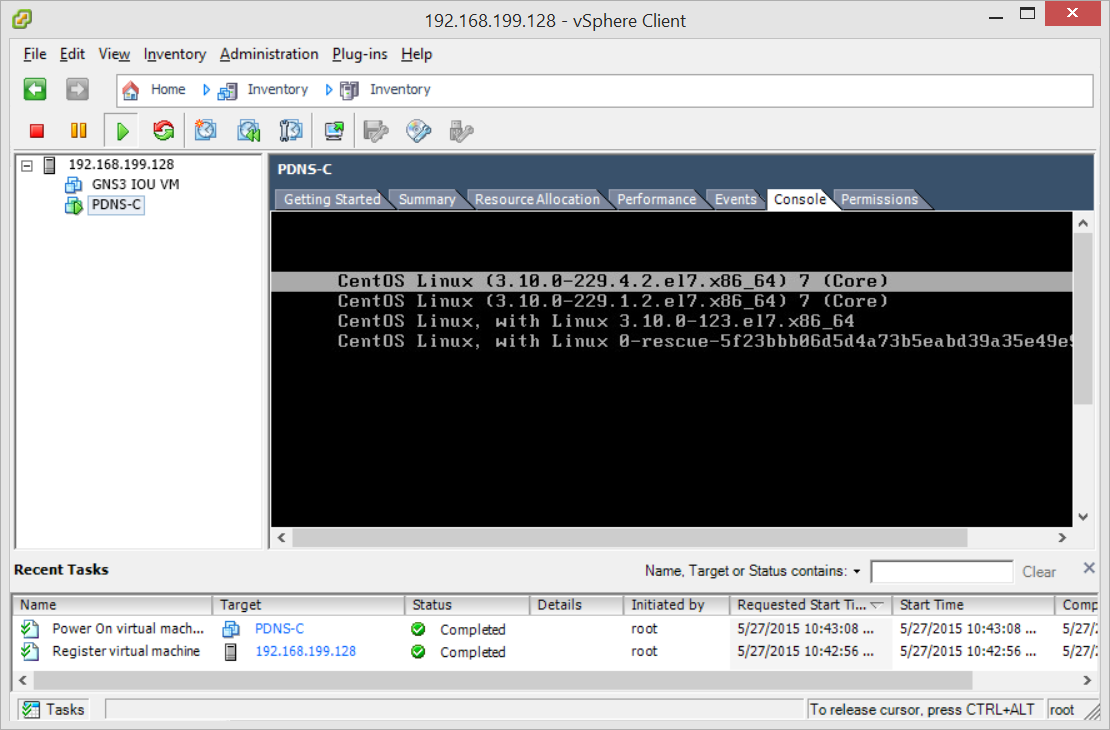Screen dimensions: 1110x730
Task: Select the Console tab
Action: coord(800,200)
